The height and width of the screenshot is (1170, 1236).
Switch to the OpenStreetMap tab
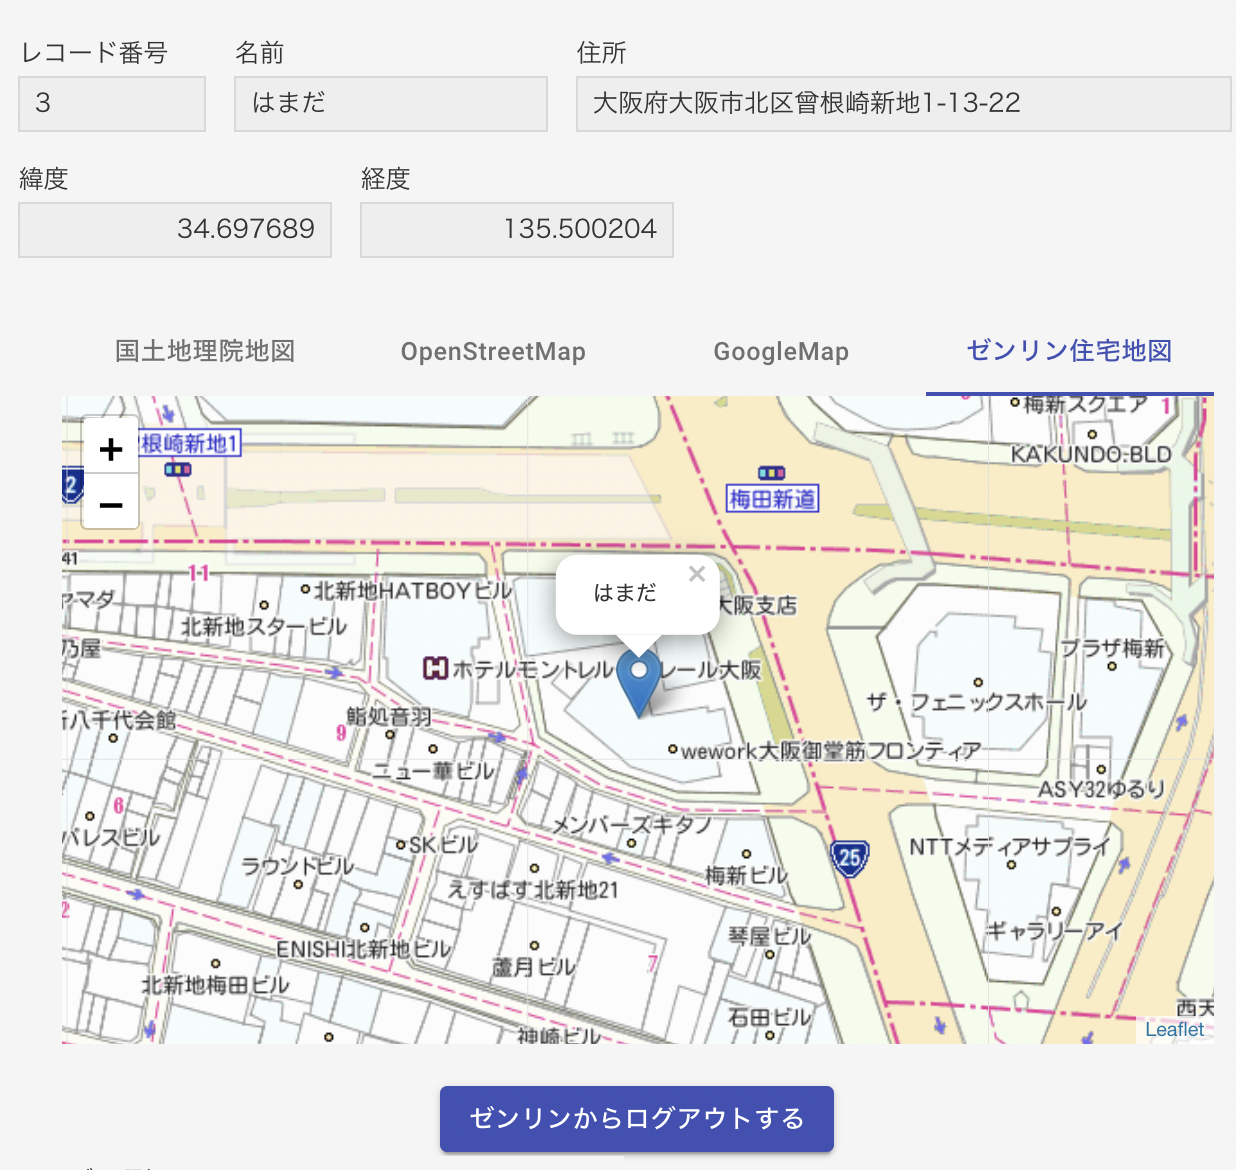point(493,351)
